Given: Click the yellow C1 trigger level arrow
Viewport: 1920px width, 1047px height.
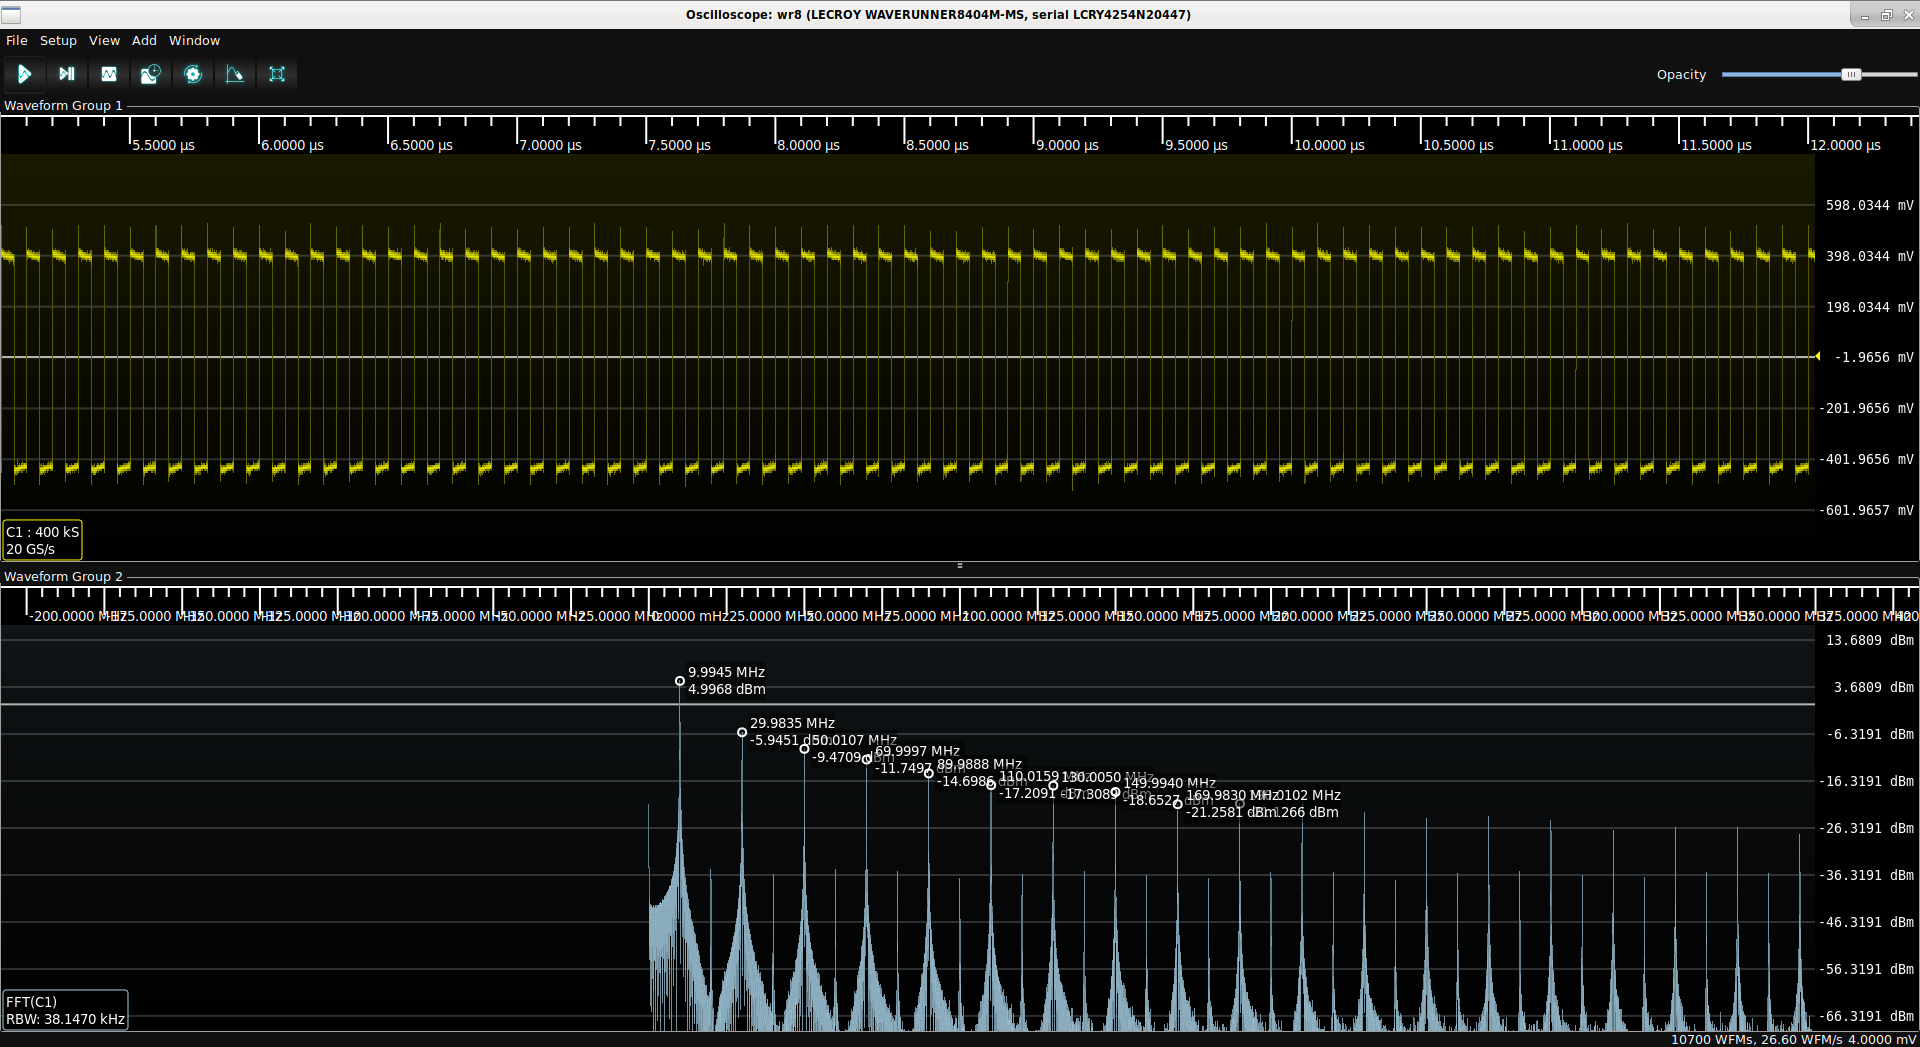Looking at the screenshot, I should click(x=1817, y=357).
